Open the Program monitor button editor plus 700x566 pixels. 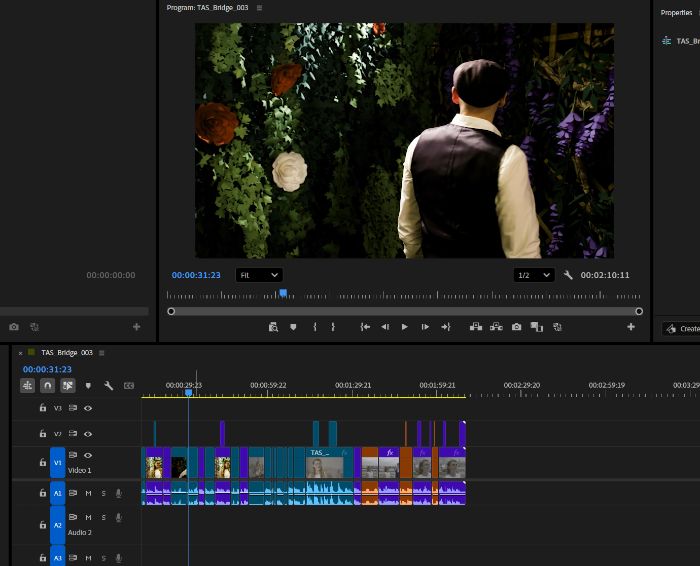click(631, 327)
